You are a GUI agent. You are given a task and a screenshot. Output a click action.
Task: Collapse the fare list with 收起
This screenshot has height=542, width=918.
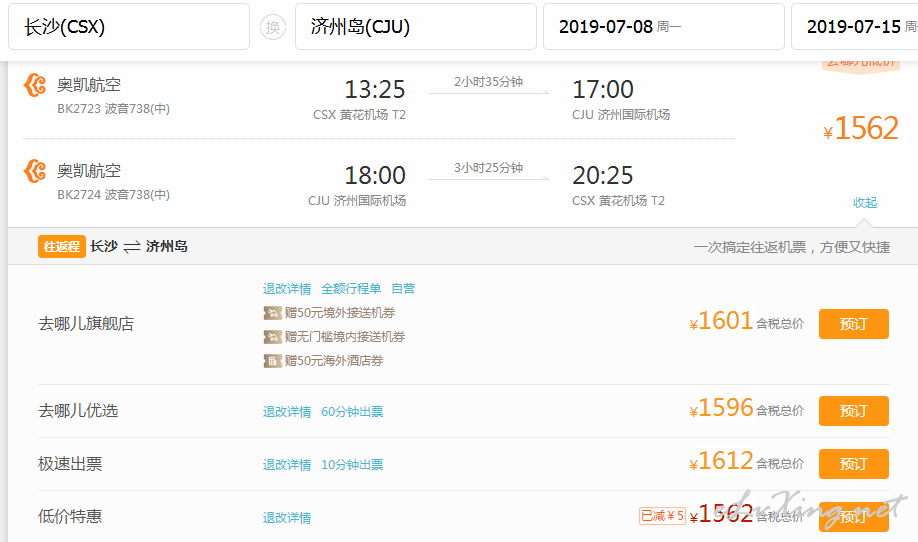pos(865,203)
